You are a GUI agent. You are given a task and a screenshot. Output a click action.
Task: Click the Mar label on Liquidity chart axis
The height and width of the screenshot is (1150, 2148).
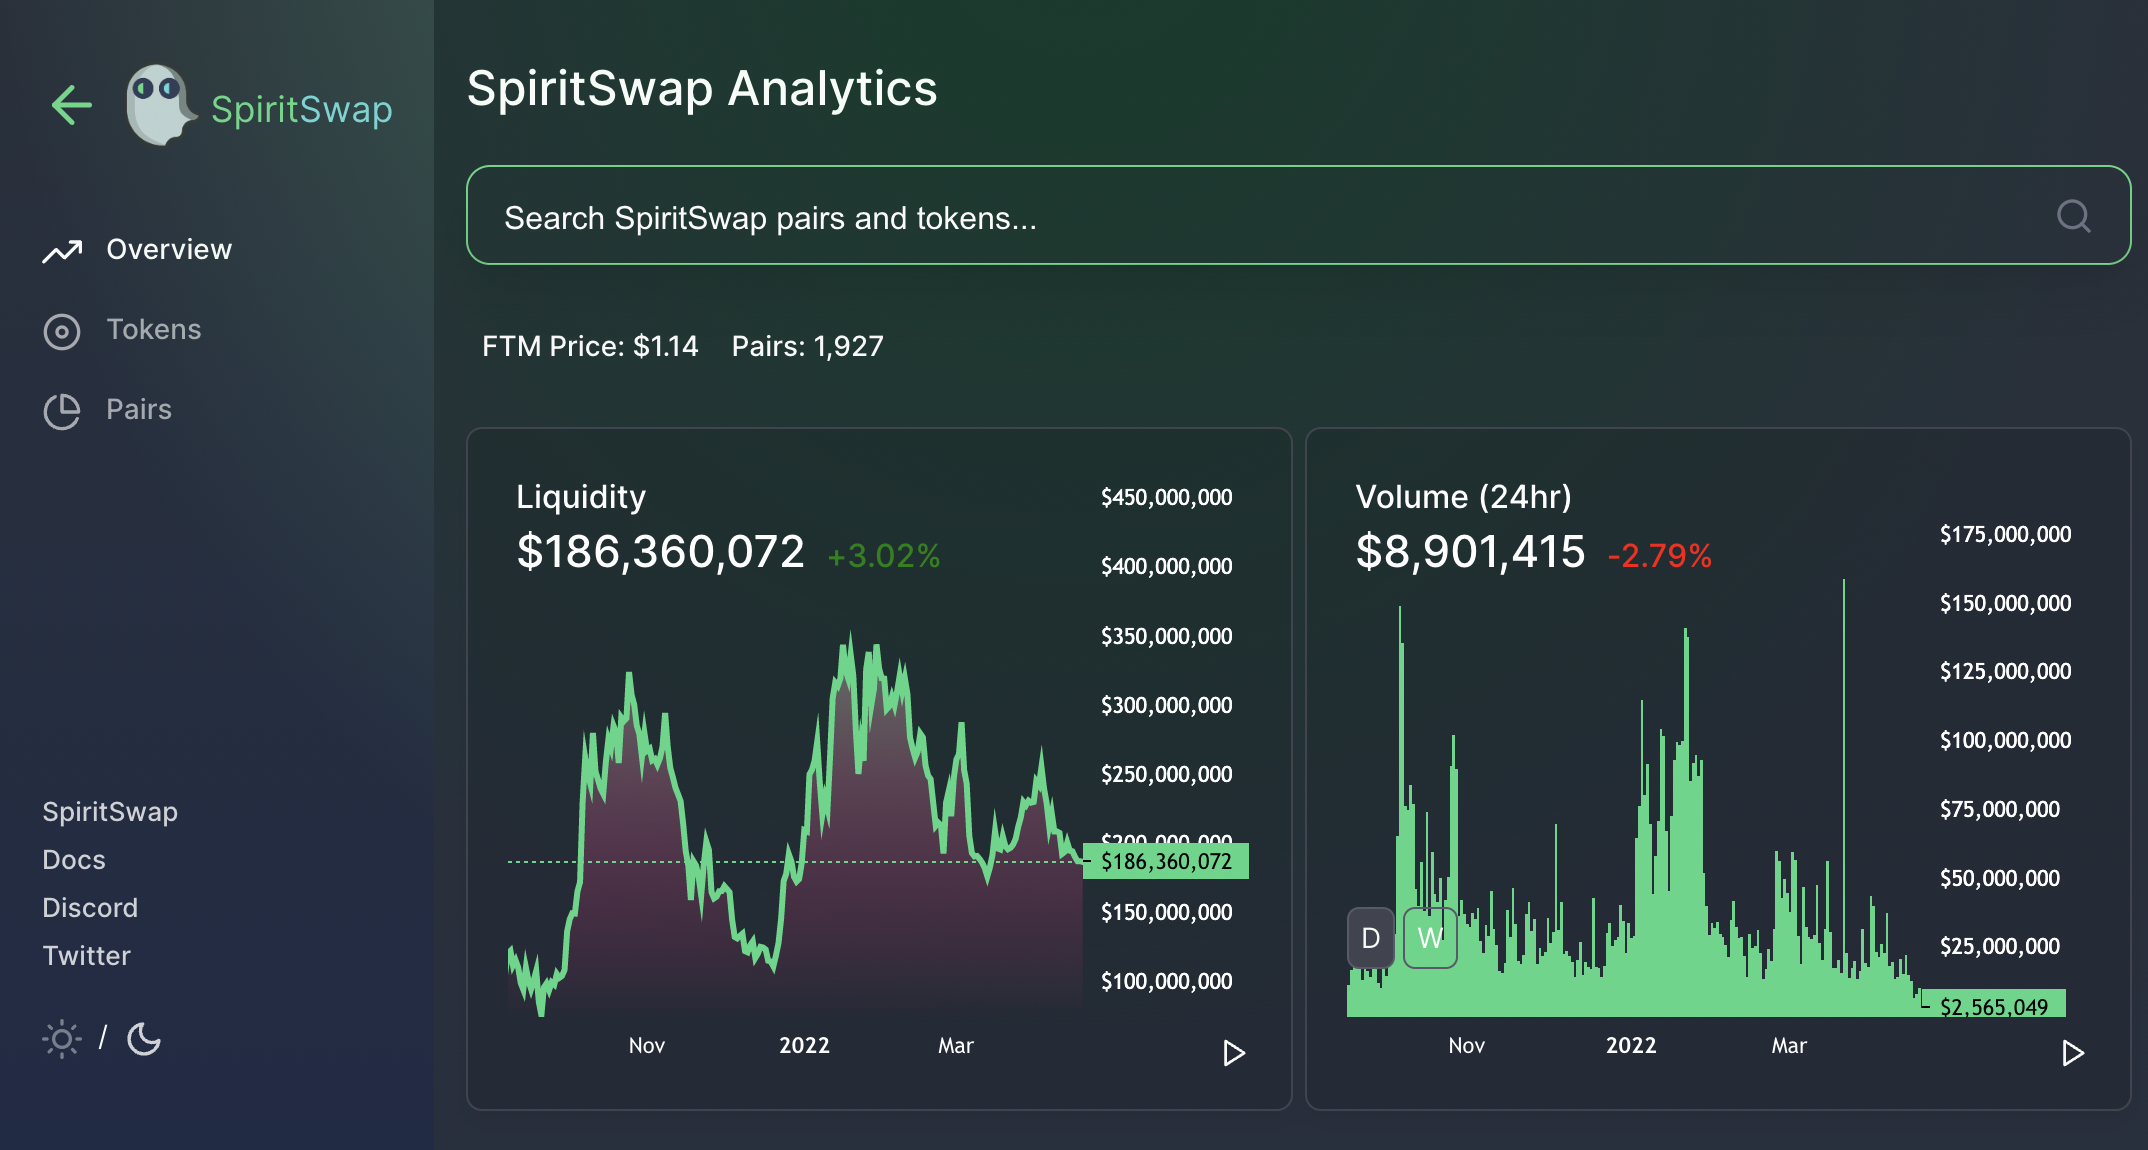pos(956,1045)
